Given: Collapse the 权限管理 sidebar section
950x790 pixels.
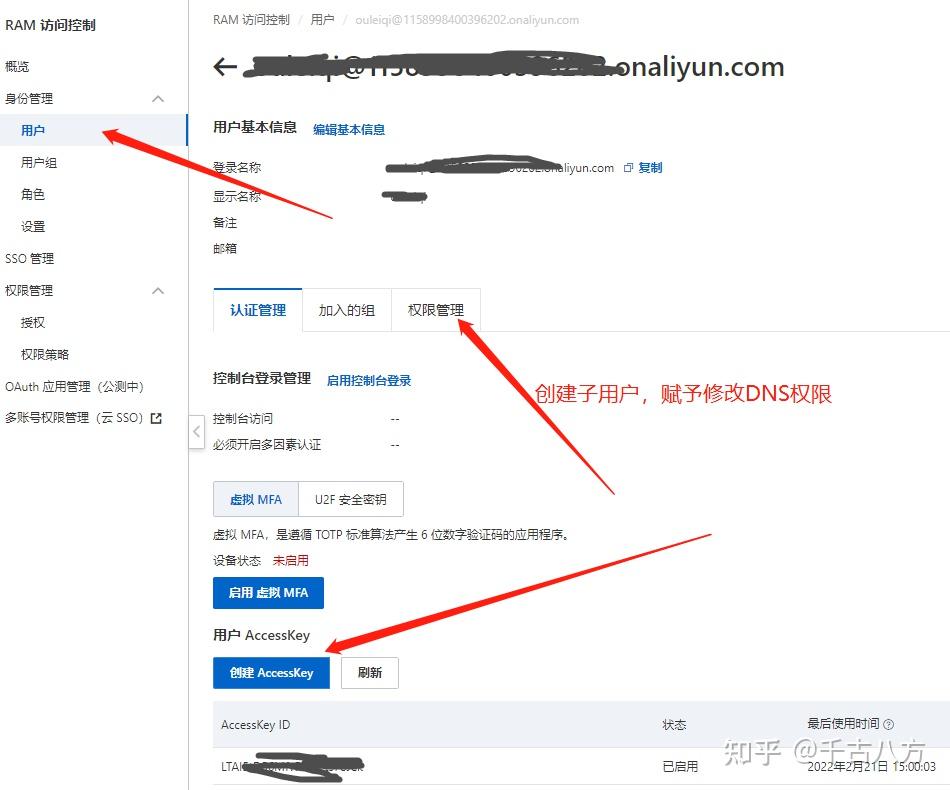Looking at the screenshot, I should pos(158,291).
